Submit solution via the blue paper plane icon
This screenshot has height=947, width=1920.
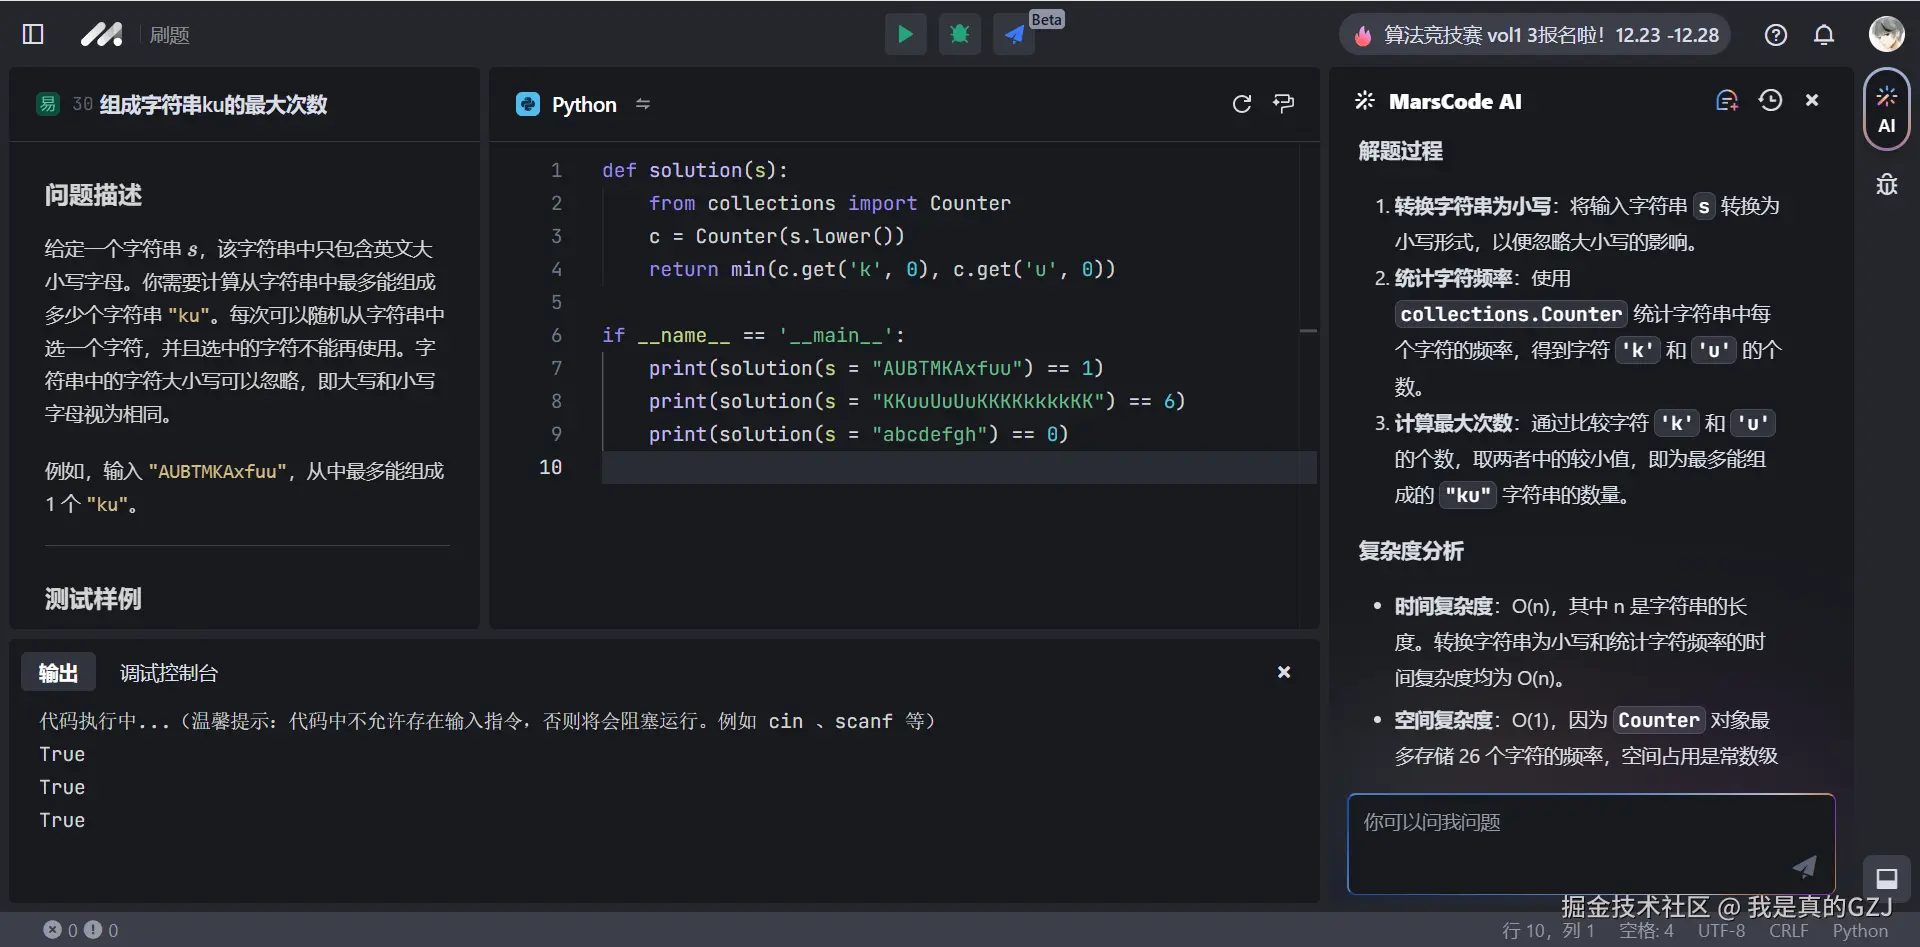click(1013, 35)
